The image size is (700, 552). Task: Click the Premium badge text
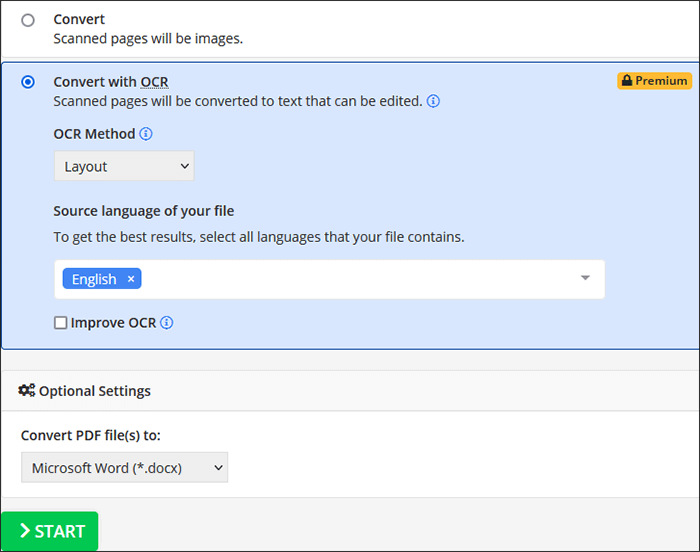pyautogui.click(x=661, y=81)
